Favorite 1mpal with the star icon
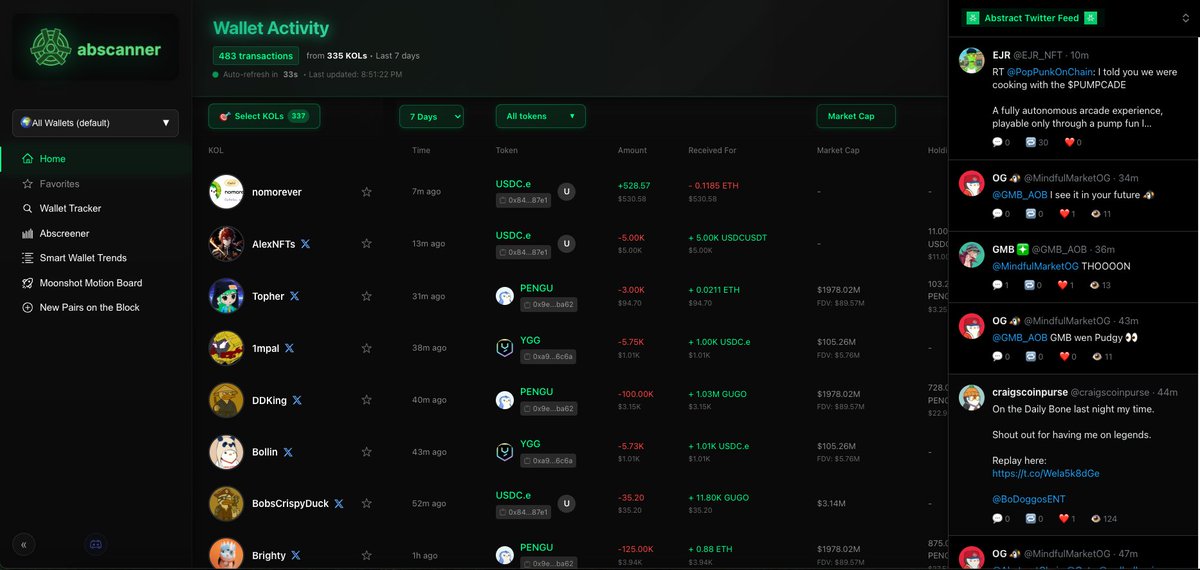This screenshot has height=570, width=1200. (366, 348)
